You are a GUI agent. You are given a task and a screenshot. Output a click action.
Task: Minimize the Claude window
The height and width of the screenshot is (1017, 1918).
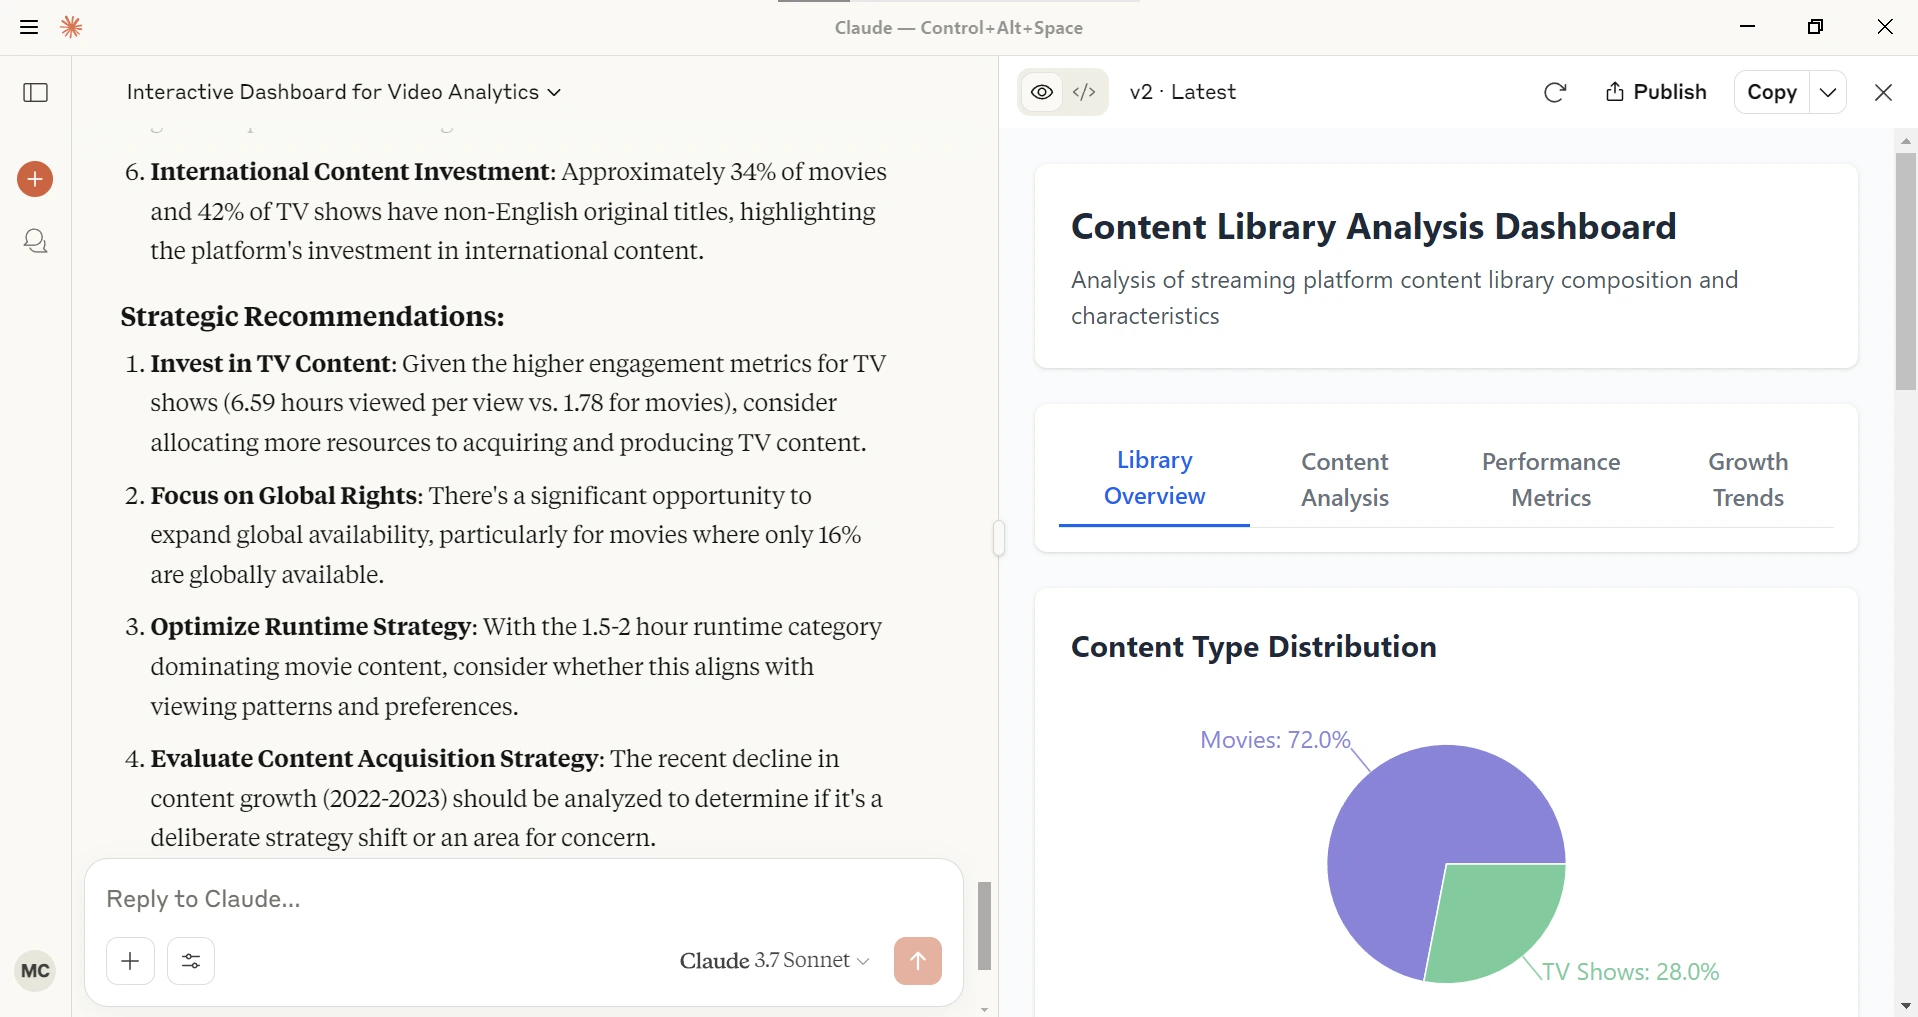click(1748, 27)
